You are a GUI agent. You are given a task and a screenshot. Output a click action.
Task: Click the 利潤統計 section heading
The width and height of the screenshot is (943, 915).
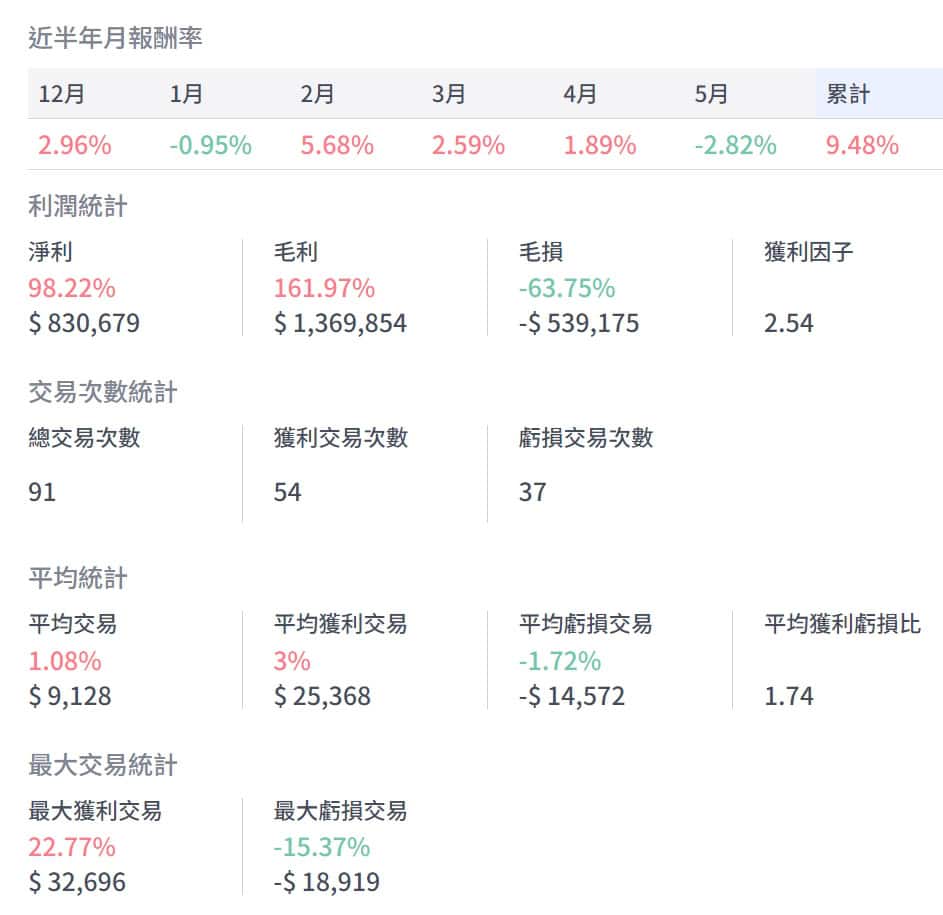78,207
